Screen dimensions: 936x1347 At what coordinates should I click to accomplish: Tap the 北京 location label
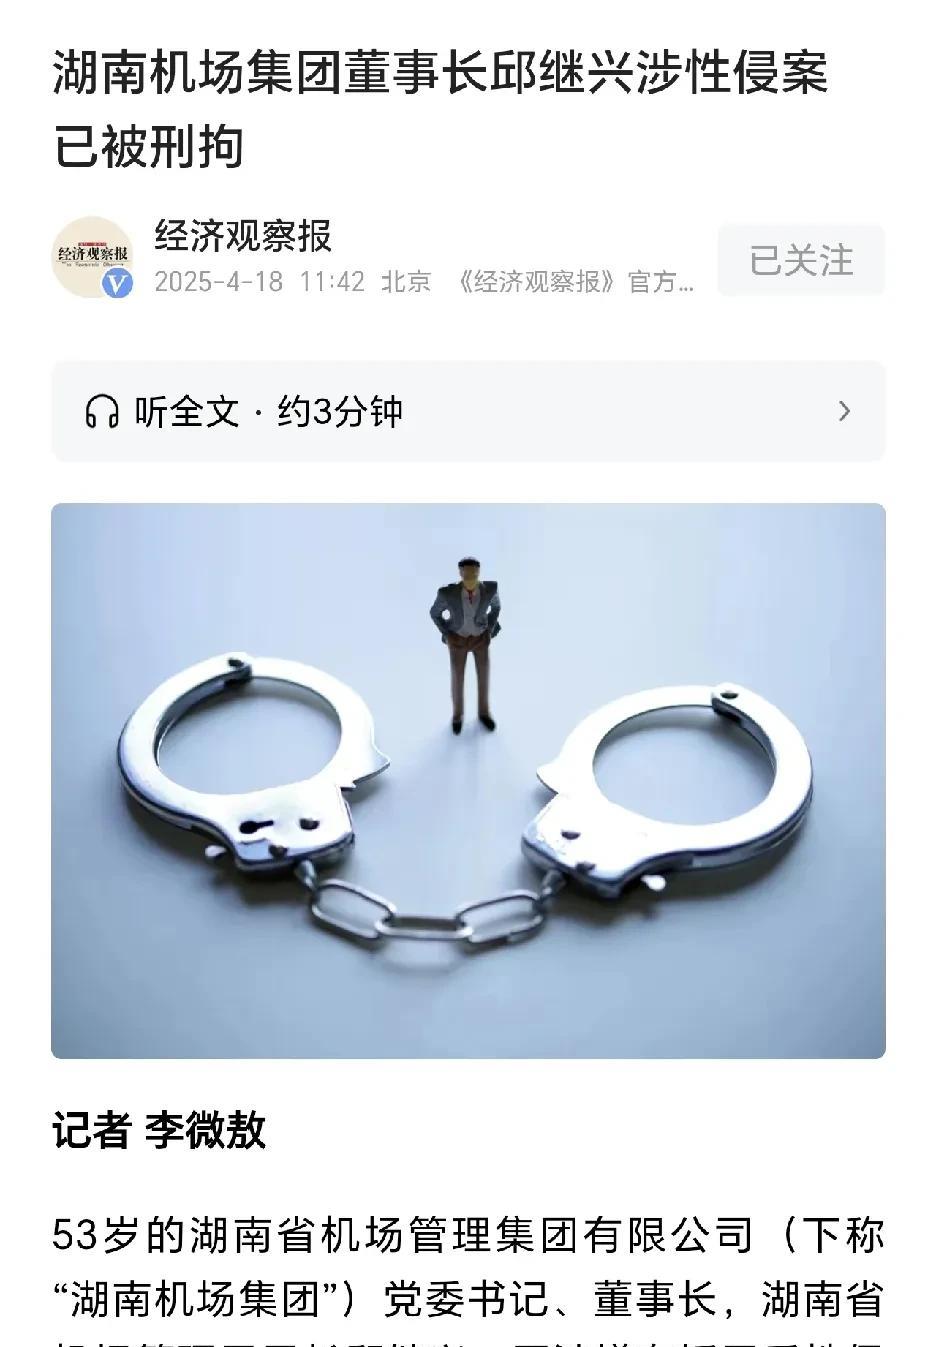coord(406,282)
